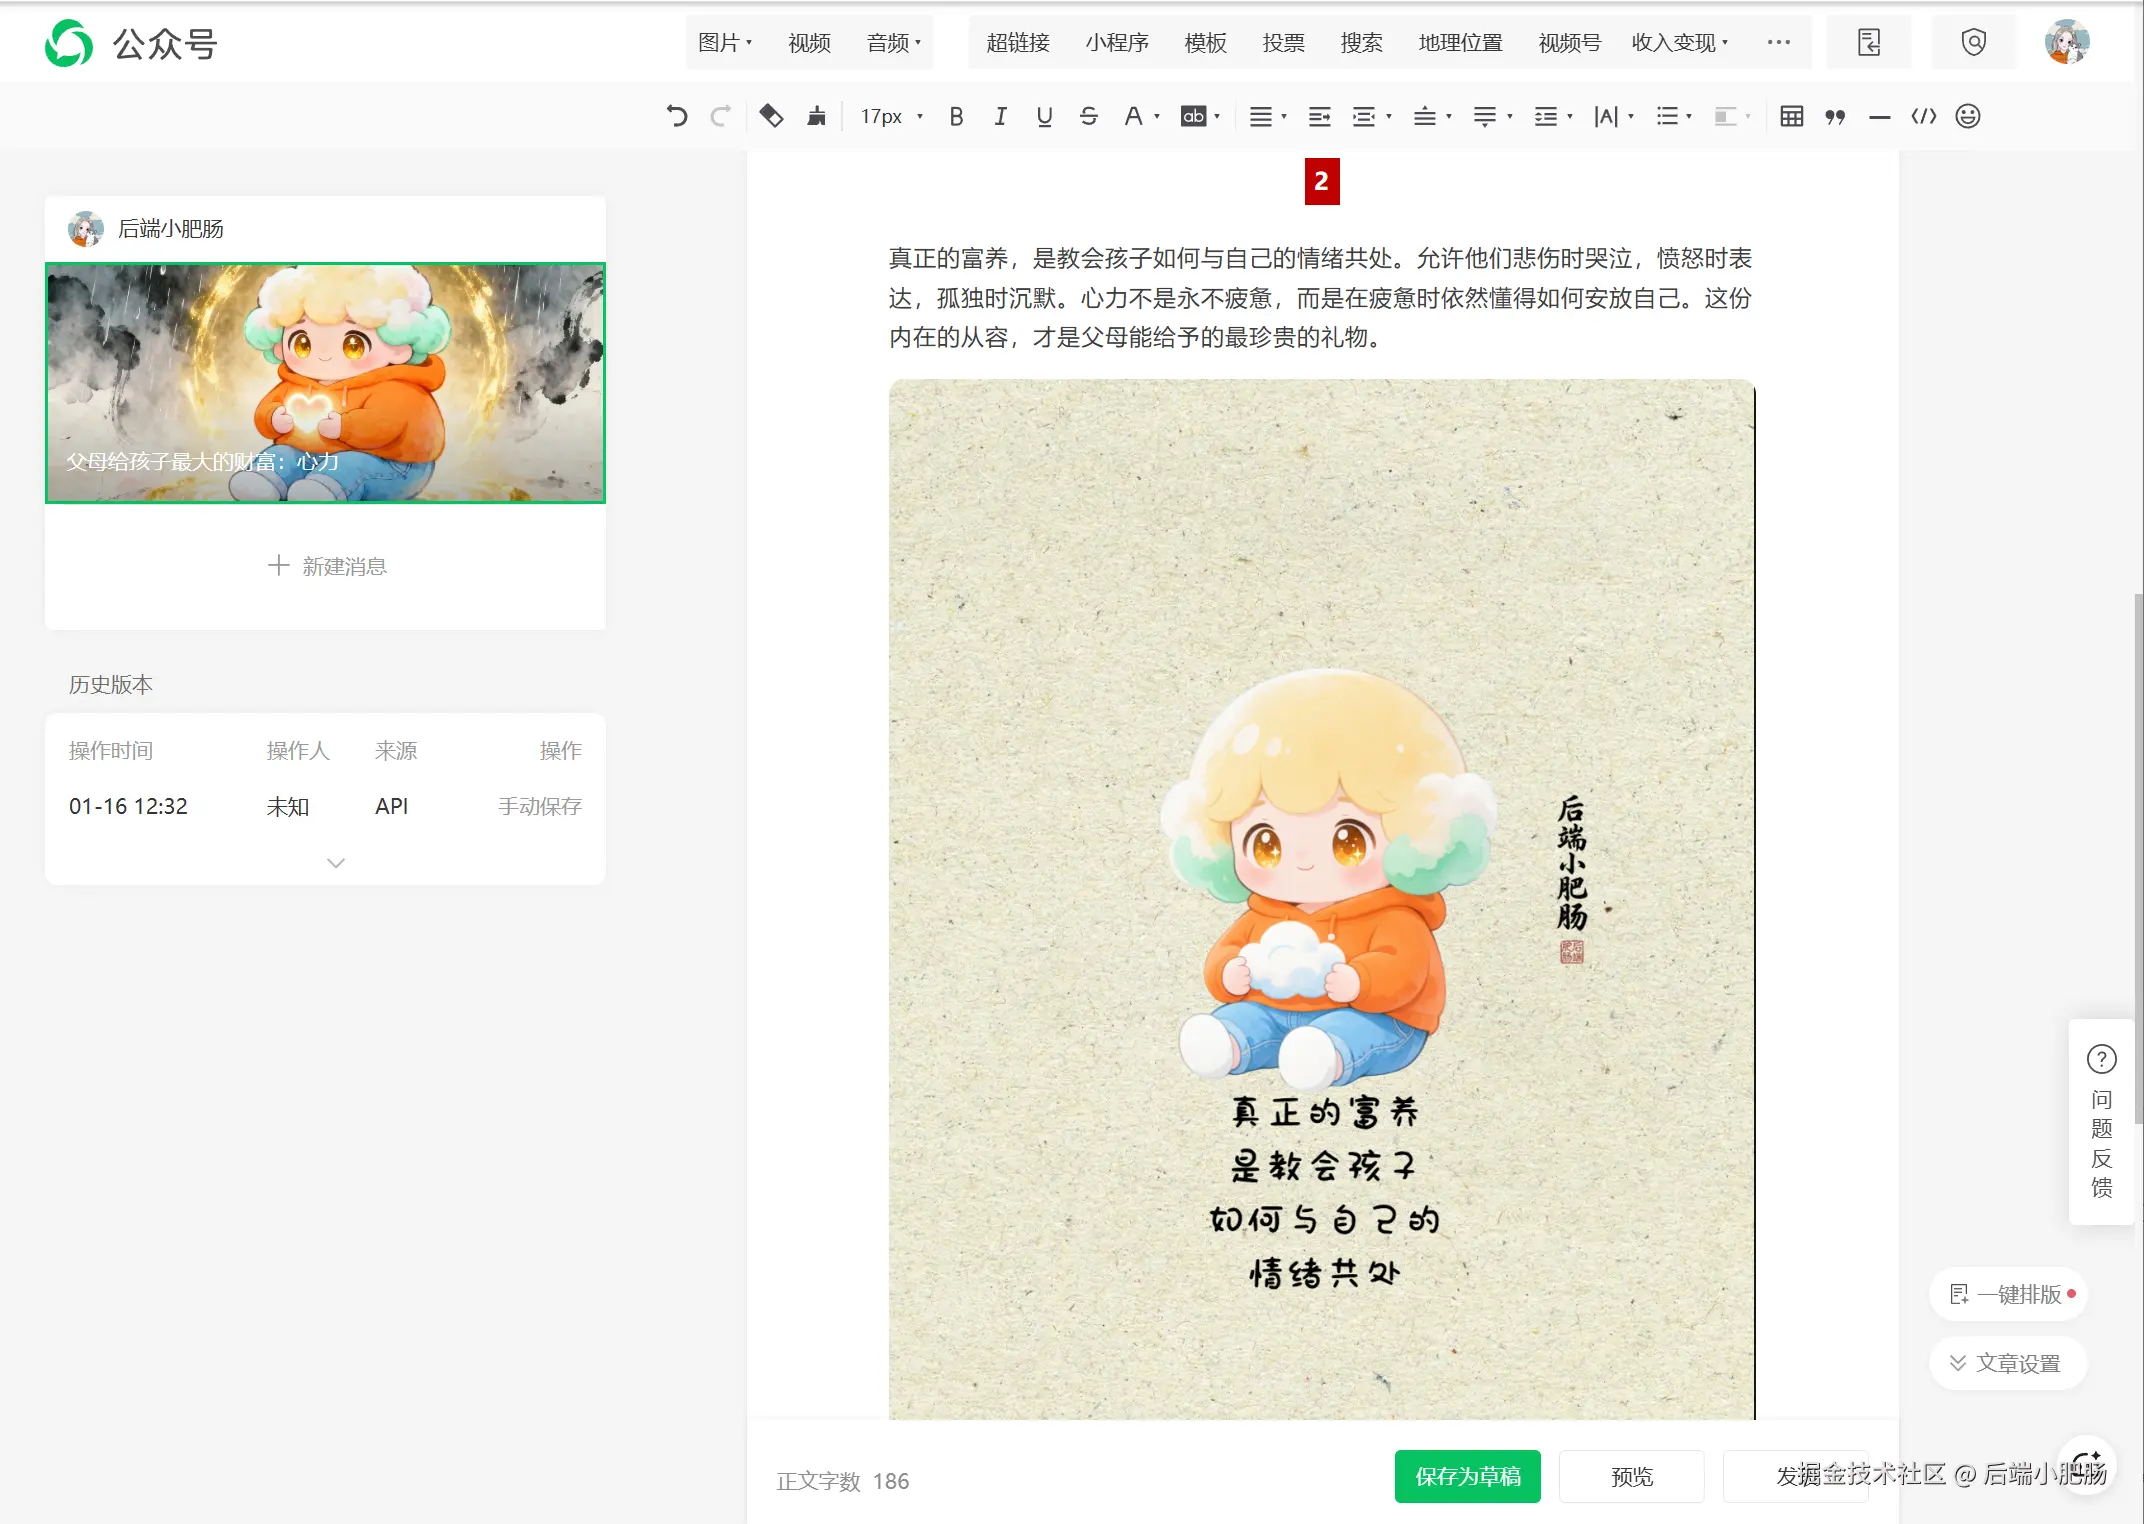
Task: Click the undo arrow icon
Action: coord(677,116)
